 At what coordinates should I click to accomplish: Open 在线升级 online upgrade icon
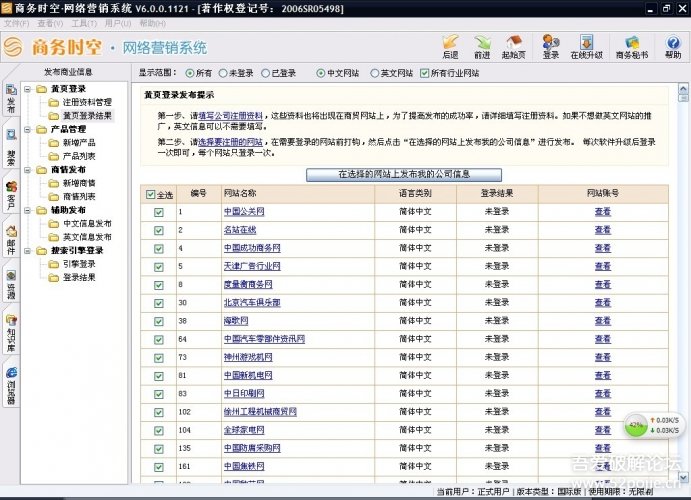[x=586, y=46]
